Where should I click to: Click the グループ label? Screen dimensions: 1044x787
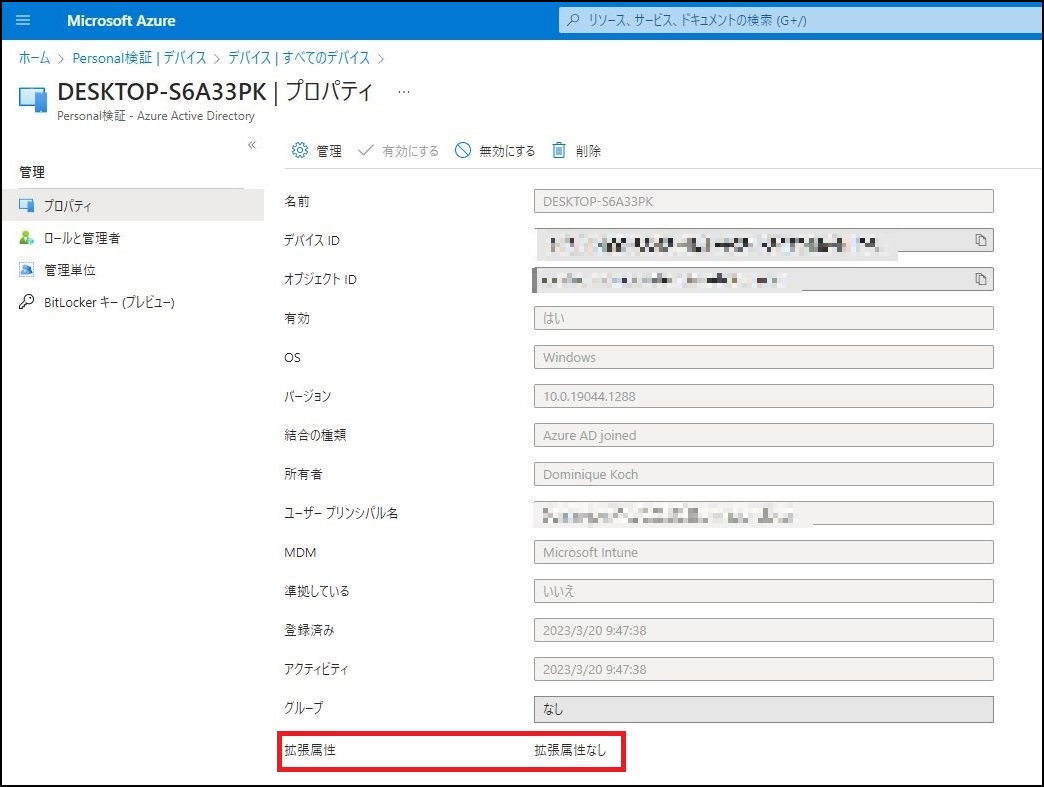[x=304, y=708]
